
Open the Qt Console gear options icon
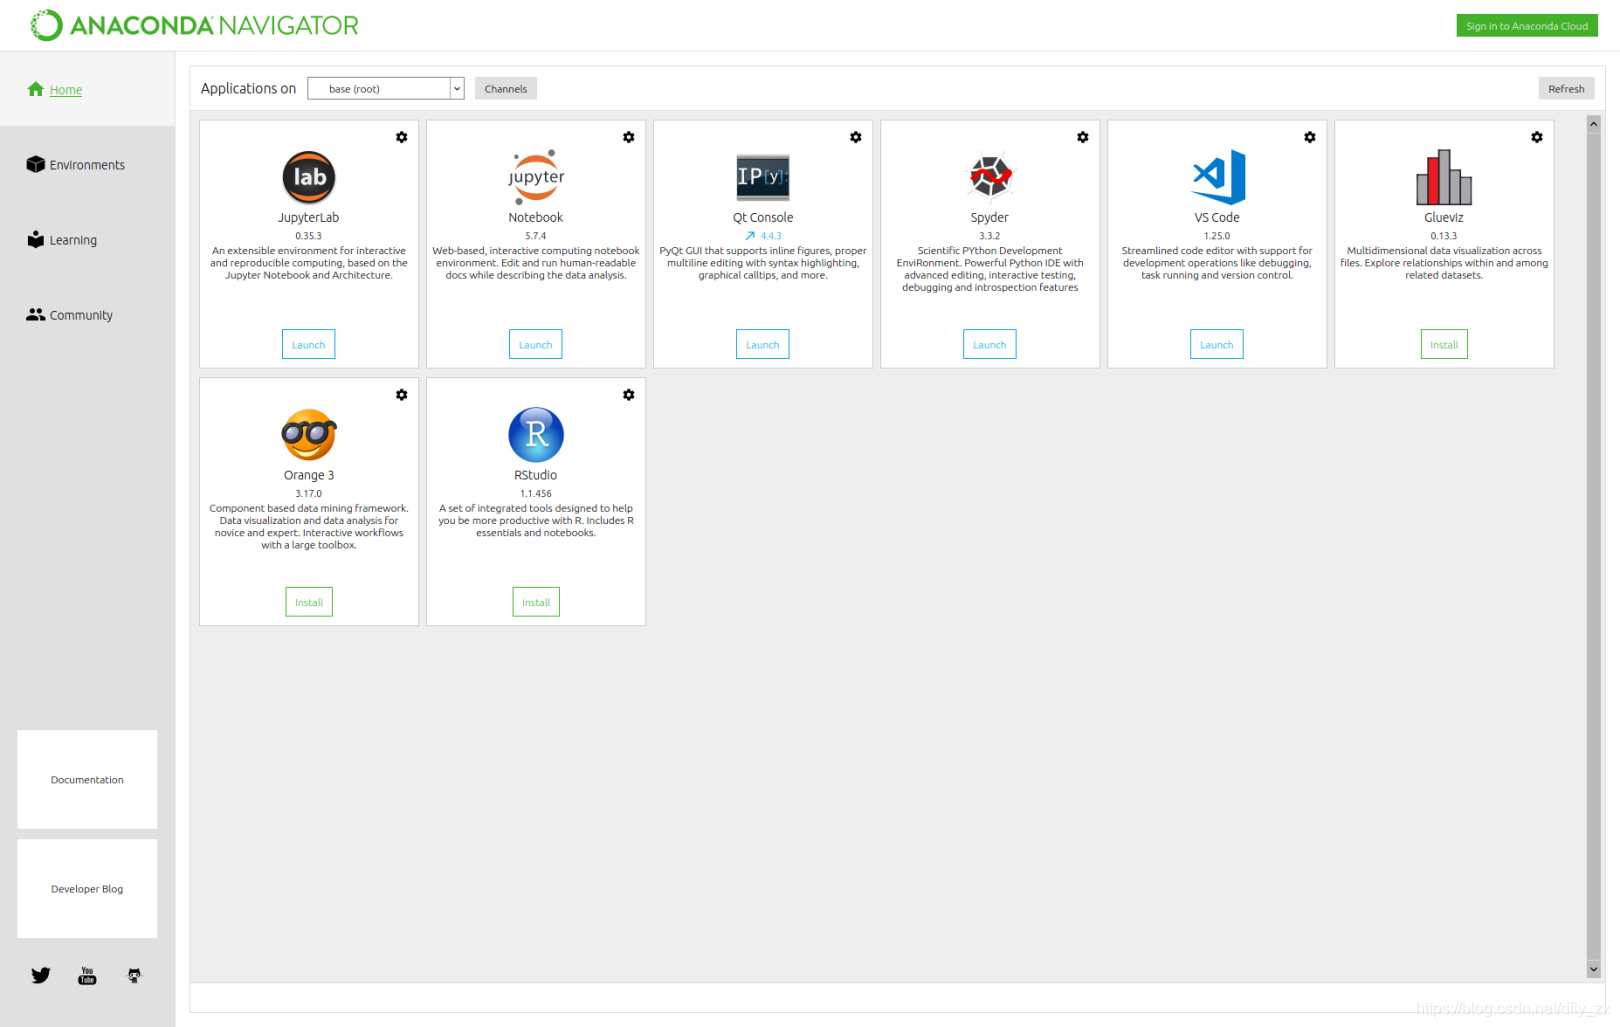click(x=855, y=137)
